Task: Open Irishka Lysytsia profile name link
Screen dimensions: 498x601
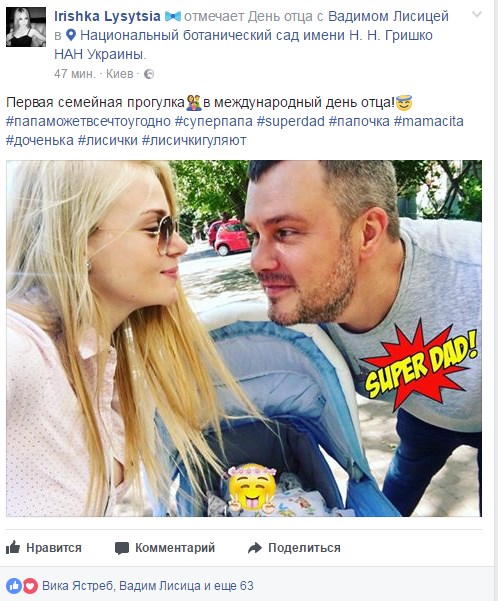Action: pos(107,16)
